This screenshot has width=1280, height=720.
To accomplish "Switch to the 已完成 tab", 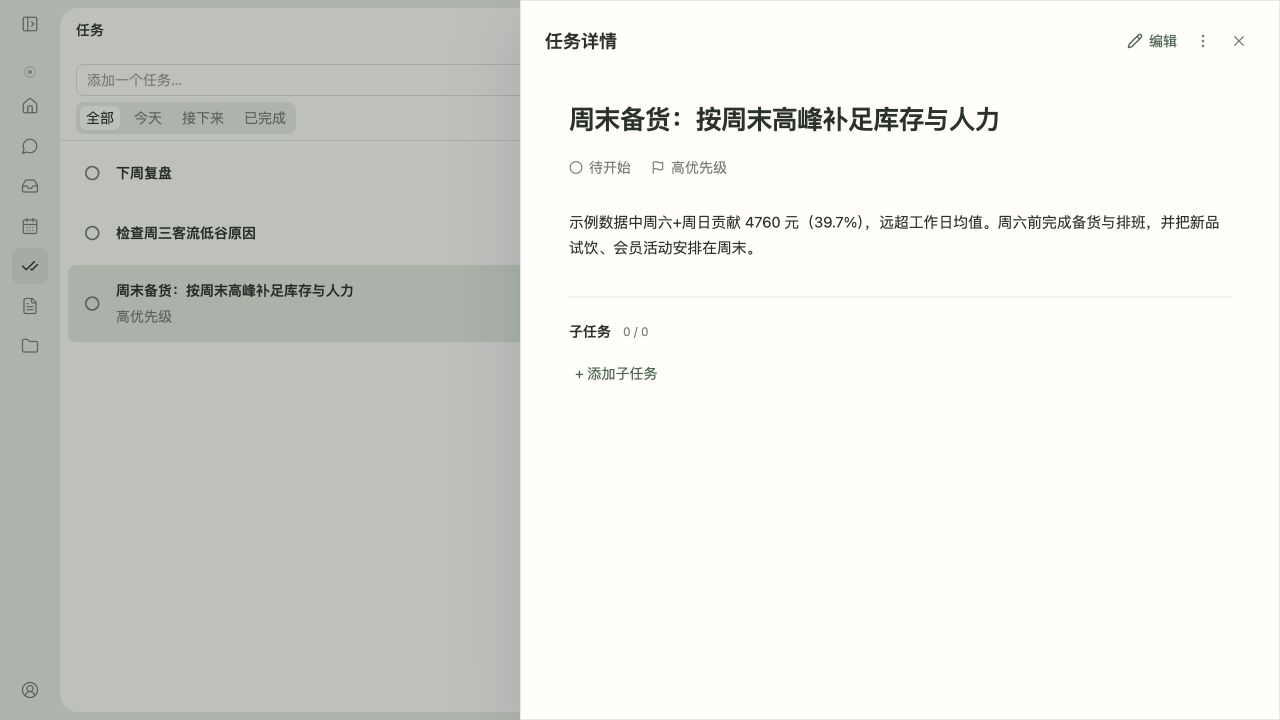I will pyautogui.click(x=265, y=118).
